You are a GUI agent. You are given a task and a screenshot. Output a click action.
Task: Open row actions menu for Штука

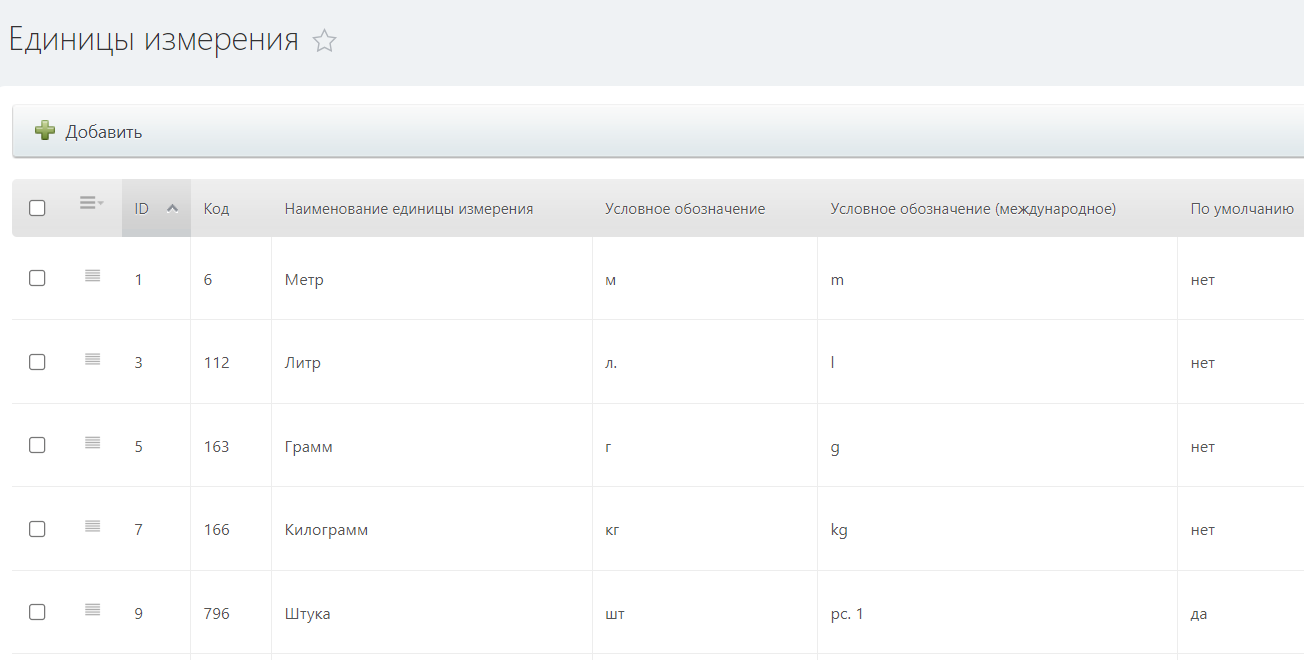coord(92,609)
